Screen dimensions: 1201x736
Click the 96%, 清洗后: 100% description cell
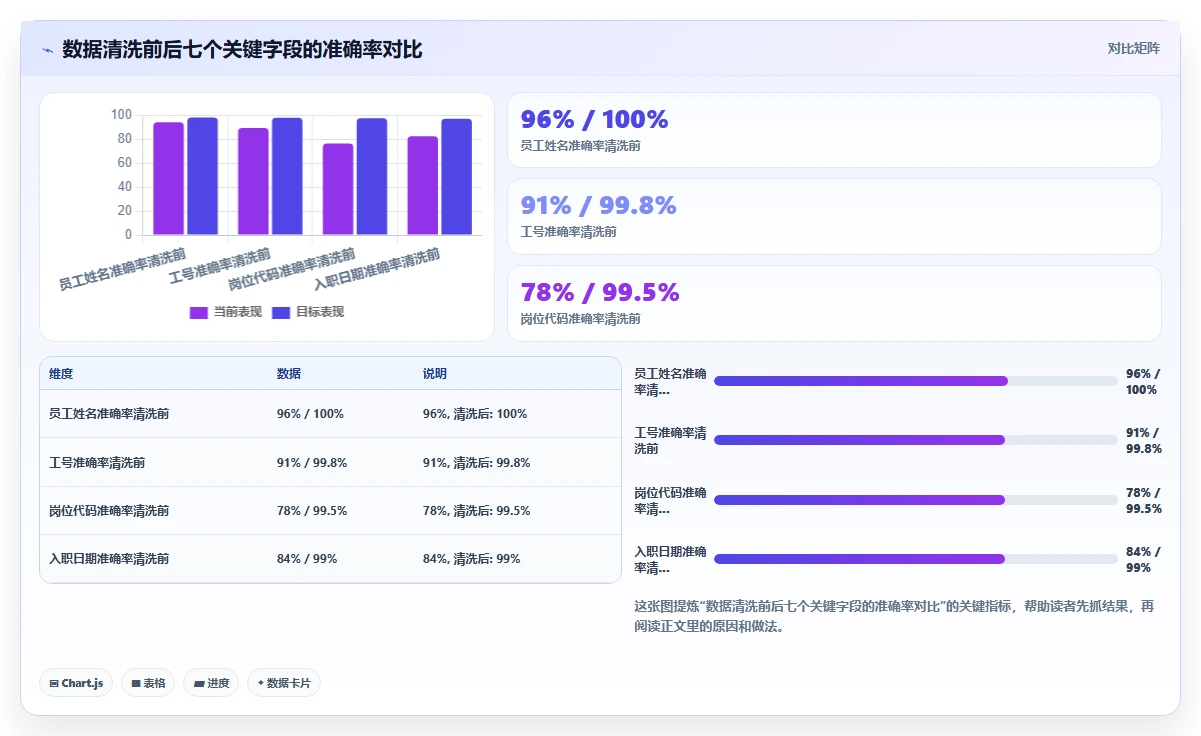(475, 414)
